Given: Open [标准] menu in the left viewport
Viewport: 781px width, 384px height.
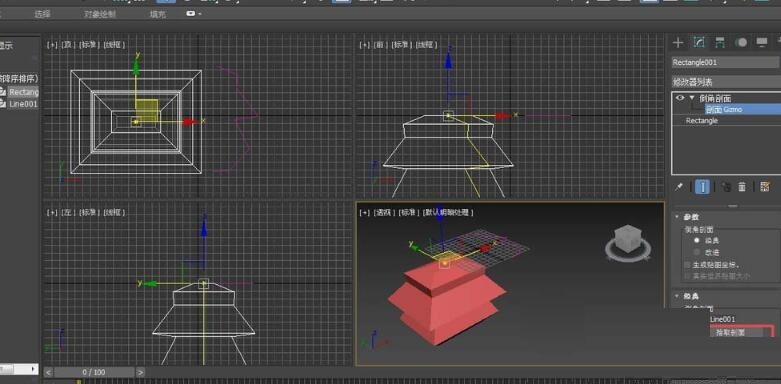Looking at the screenshot, I should tap(89, 212).
